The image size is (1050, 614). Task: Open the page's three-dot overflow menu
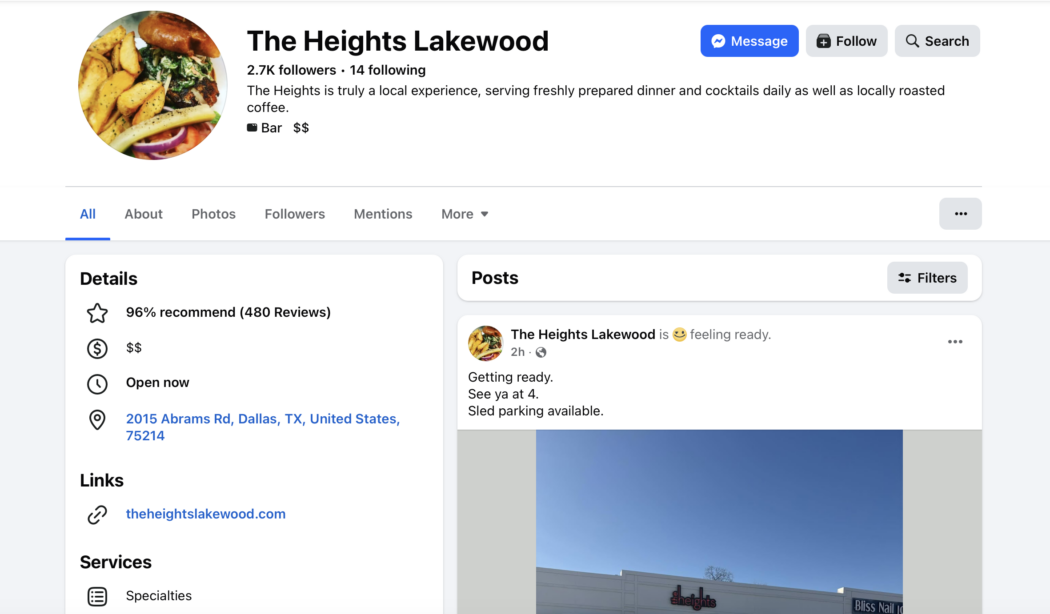tap(960, 214)
